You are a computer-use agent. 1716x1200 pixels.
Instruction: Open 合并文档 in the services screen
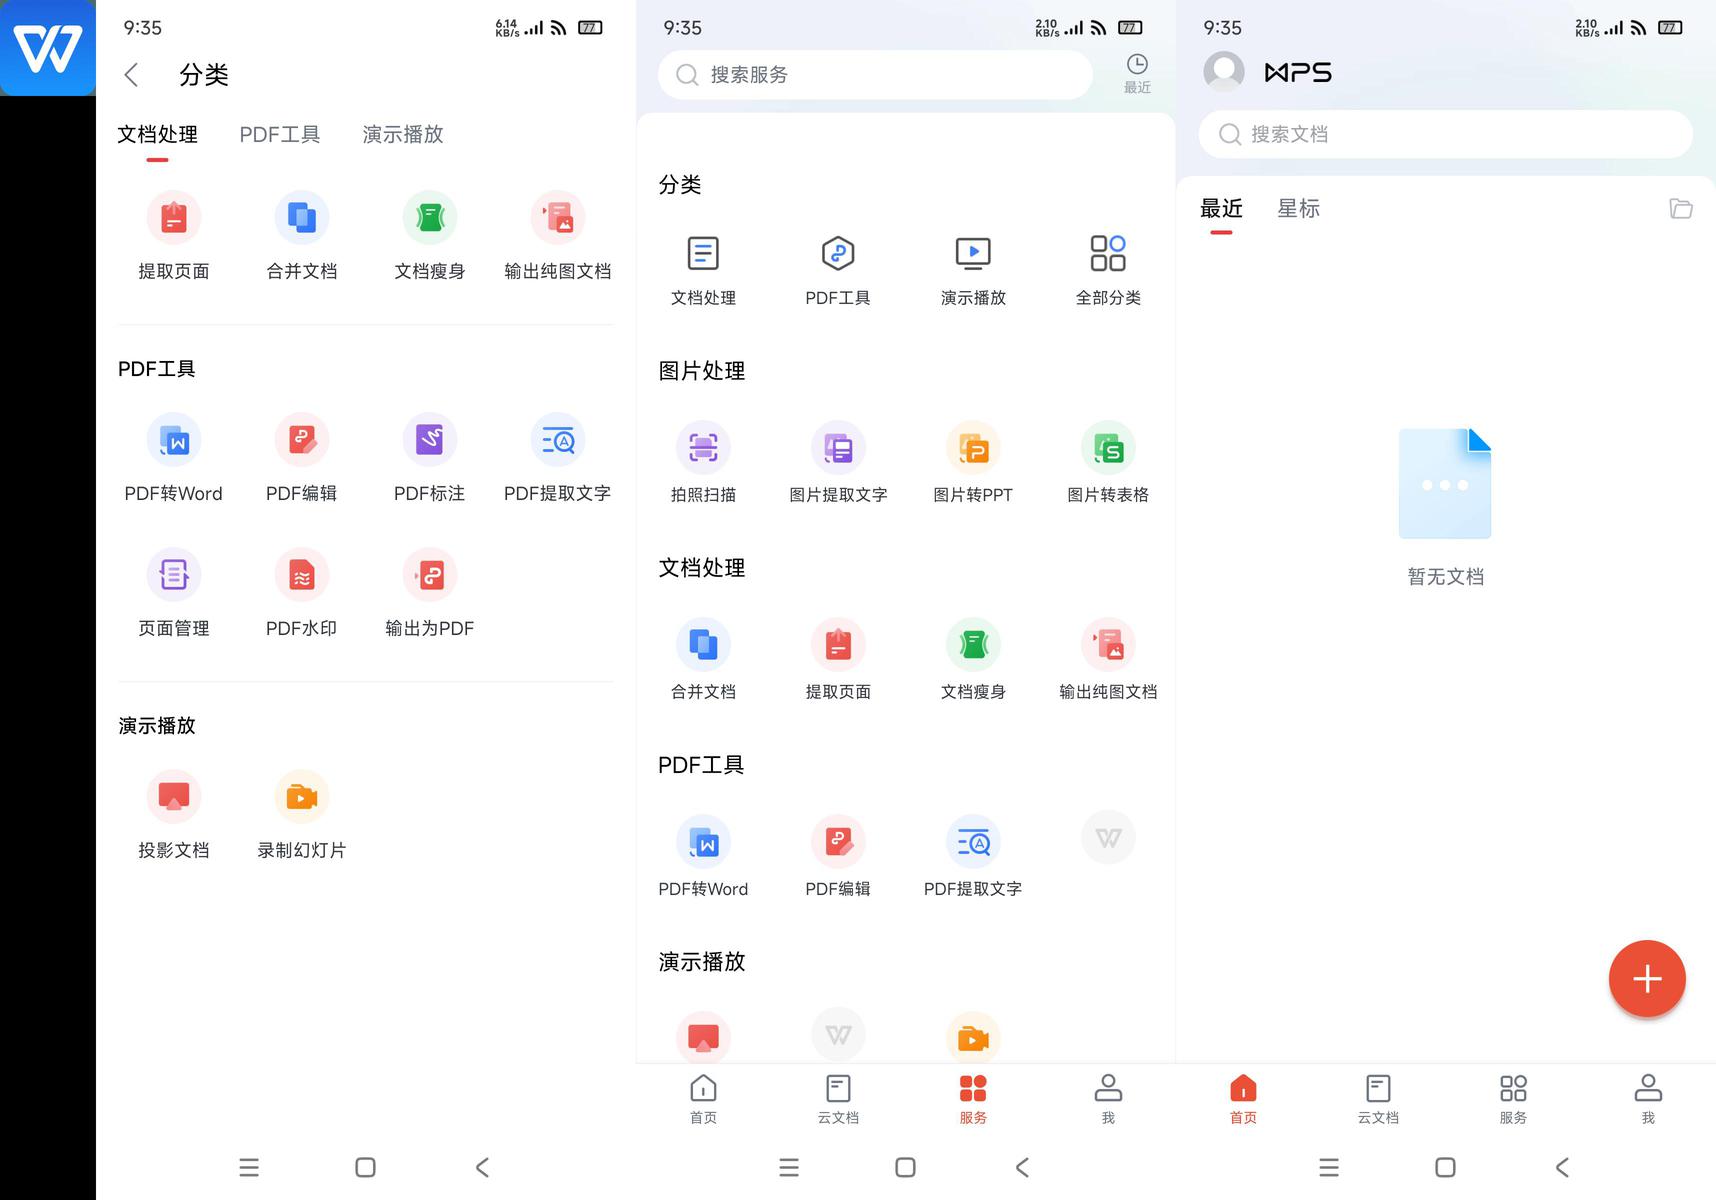(703, 659)
